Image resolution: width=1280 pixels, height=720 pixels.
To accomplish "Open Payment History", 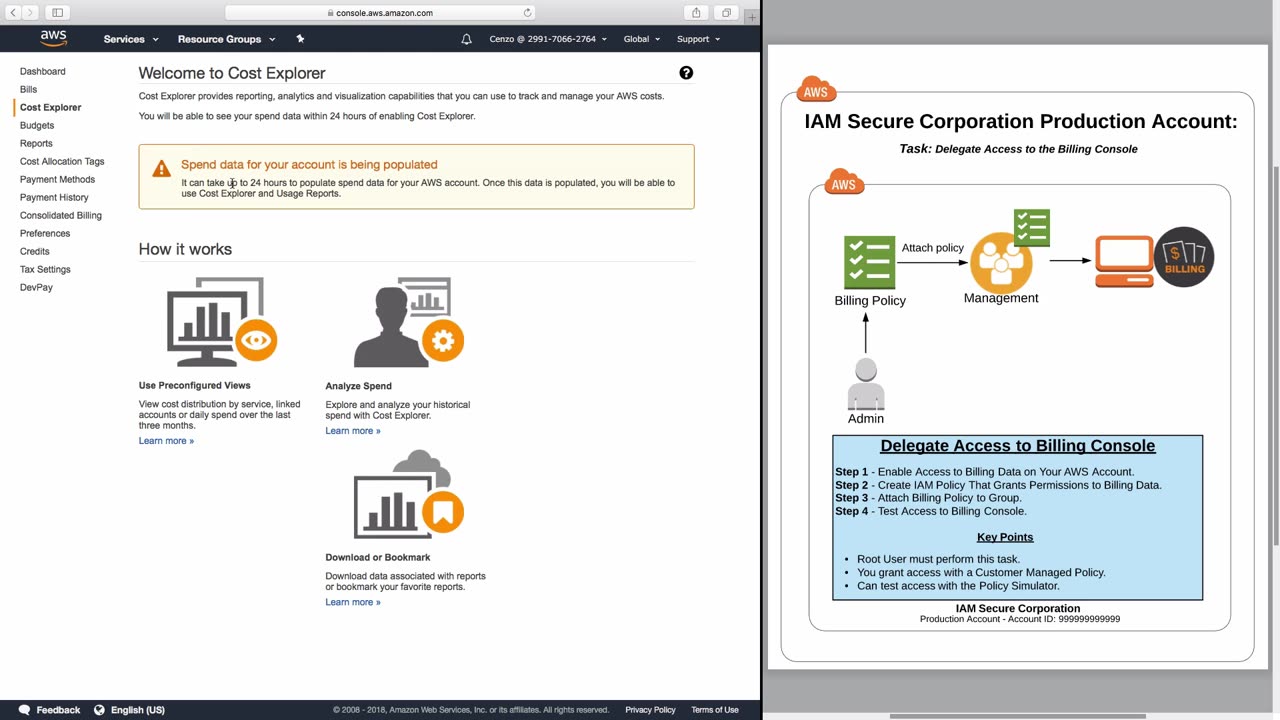I will [54, 198].
